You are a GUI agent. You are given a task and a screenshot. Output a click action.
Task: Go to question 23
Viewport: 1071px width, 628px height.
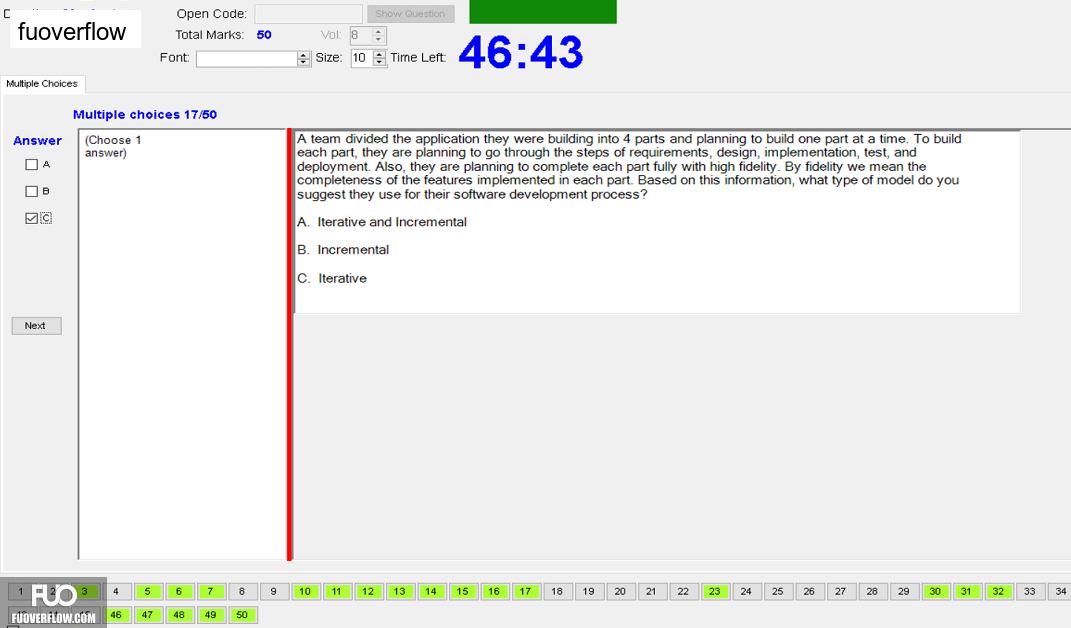point(714,591)
